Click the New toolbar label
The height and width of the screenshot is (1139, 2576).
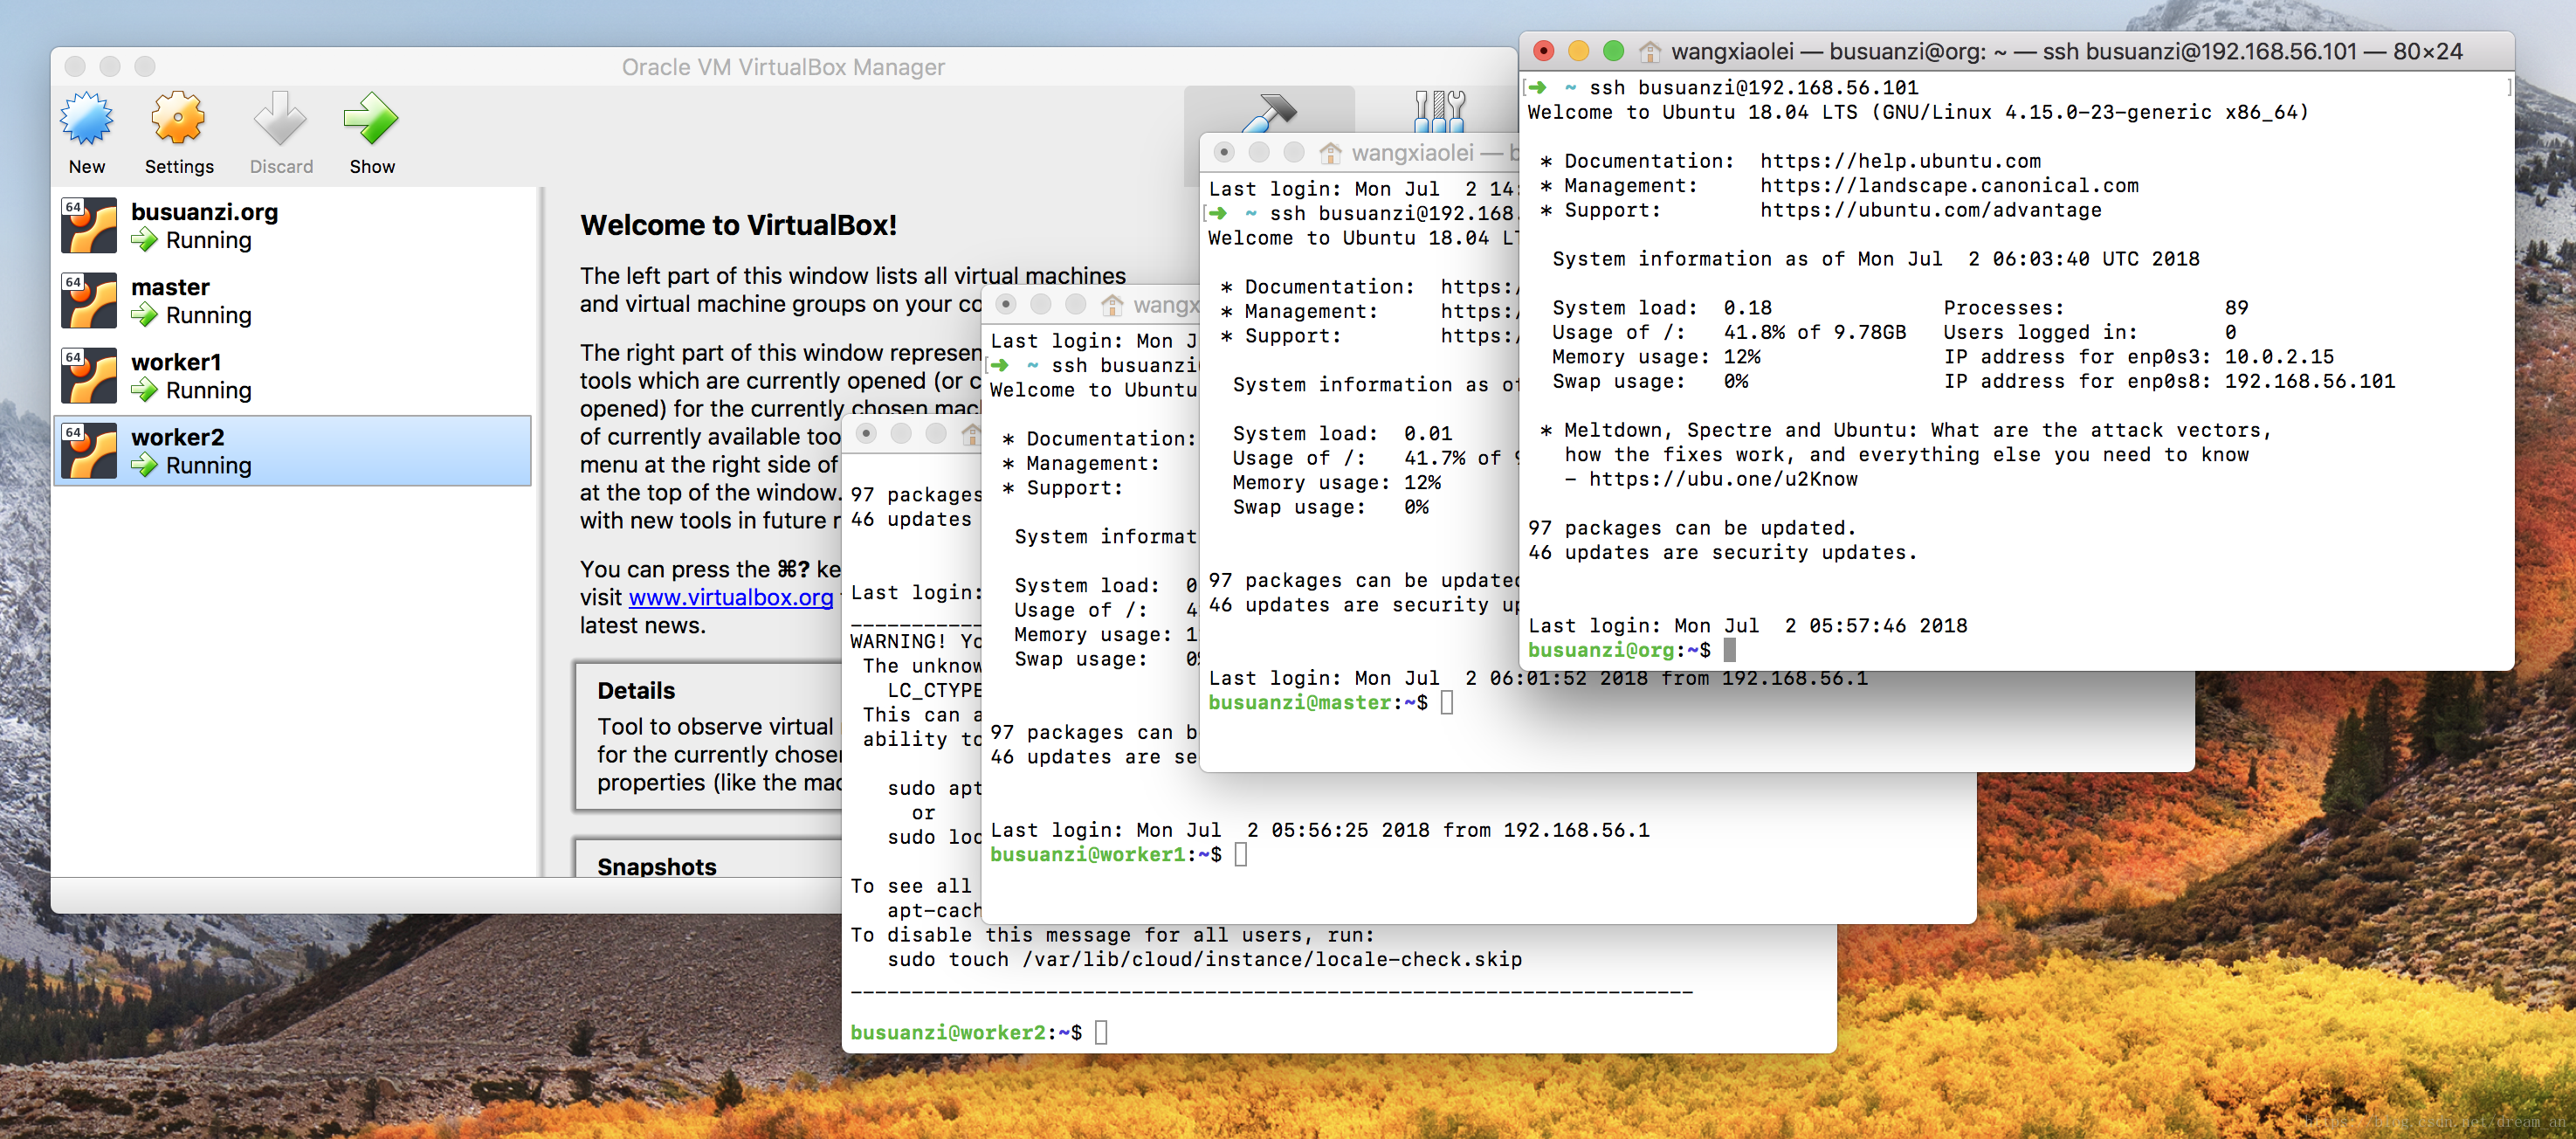click(x=87, y=167)
